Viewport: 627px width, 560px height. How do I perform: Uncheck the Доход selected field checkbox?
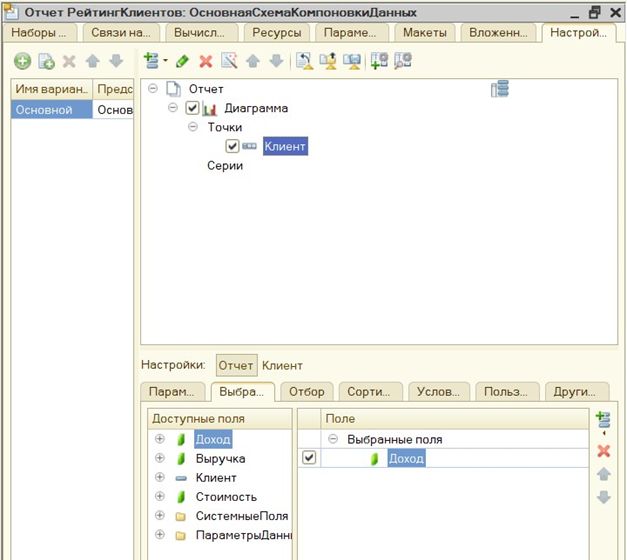(x=309, y=458)
